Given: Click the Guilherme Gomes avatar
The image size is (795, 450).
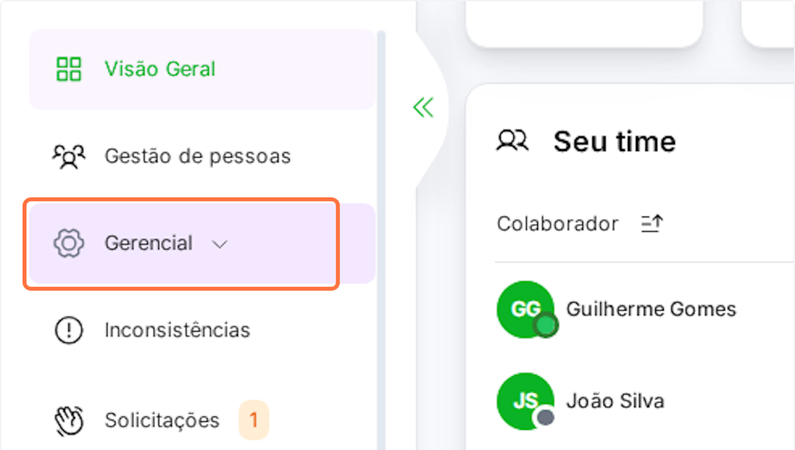Looking at the screenshot, I should click(x=525, y=309).
